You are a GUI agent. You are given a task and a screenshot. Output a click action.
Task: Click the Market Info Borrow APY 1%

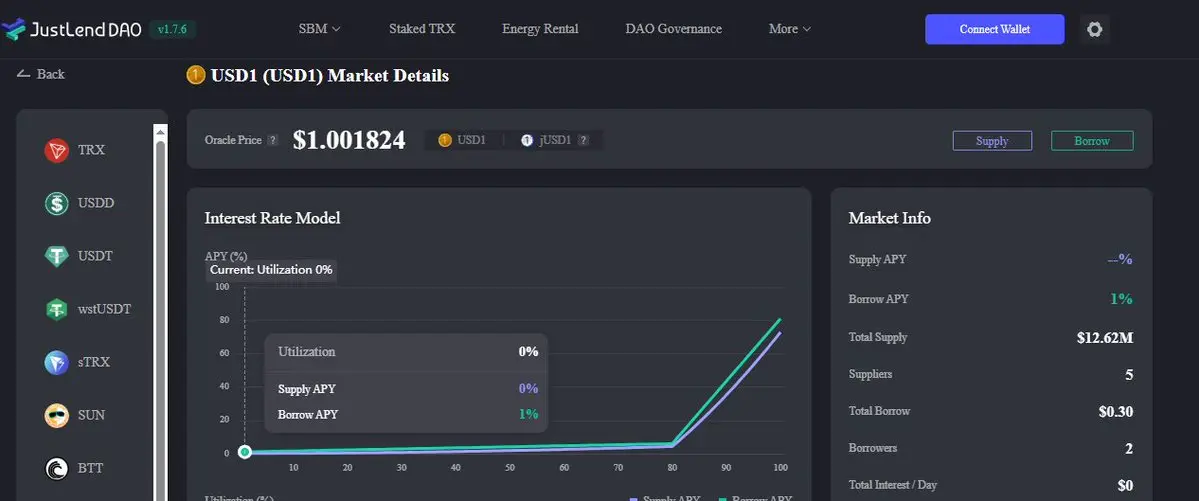click(1121, 299)
